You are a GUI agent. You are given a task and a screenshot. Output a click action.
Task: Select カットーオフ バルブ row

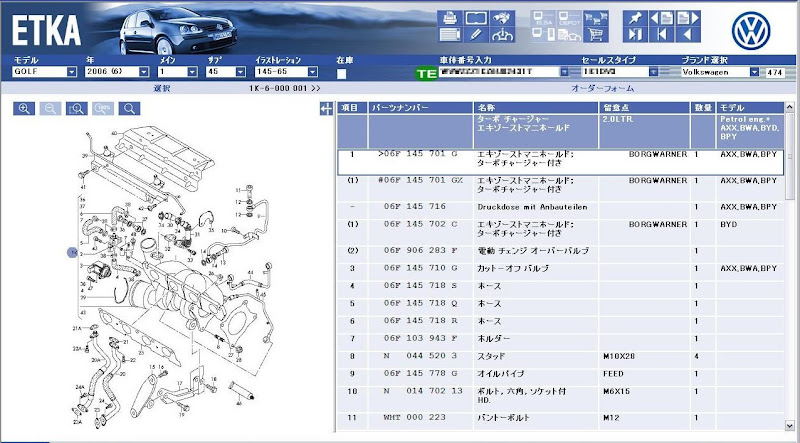(x=560, y=272)
